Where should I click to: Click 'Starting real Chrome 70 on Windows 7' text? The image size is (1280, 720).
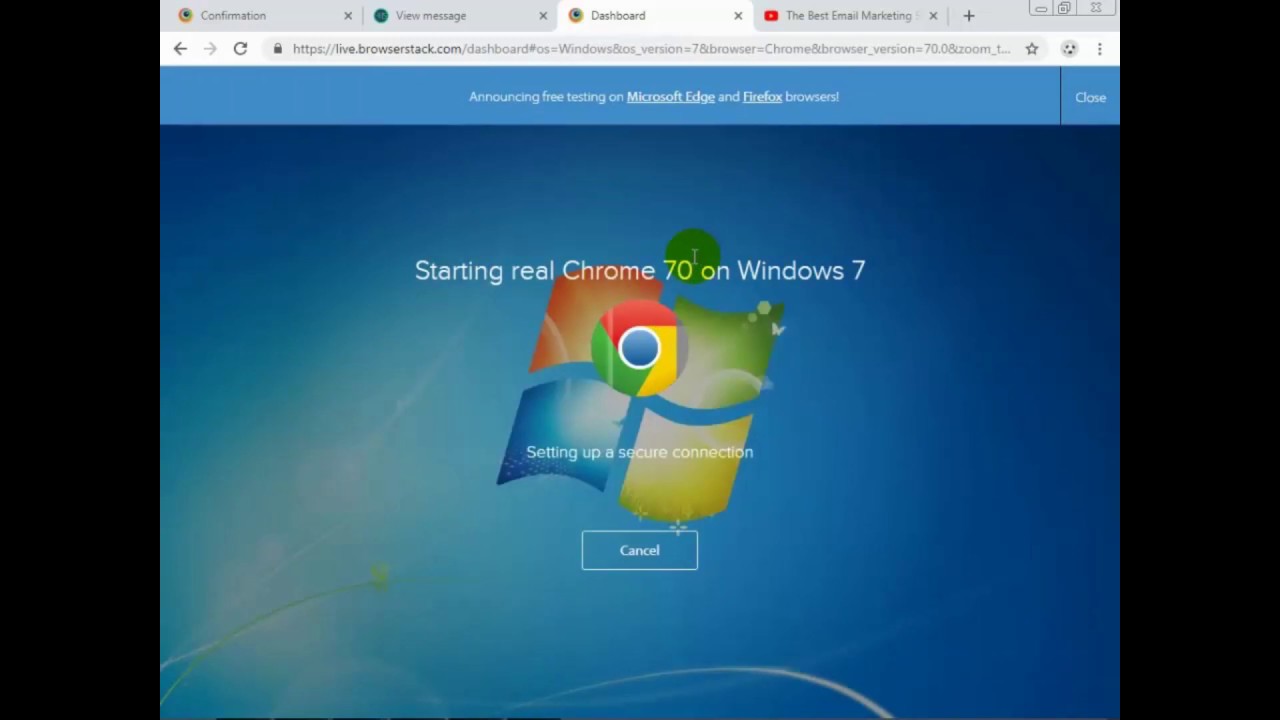(640, 270)
